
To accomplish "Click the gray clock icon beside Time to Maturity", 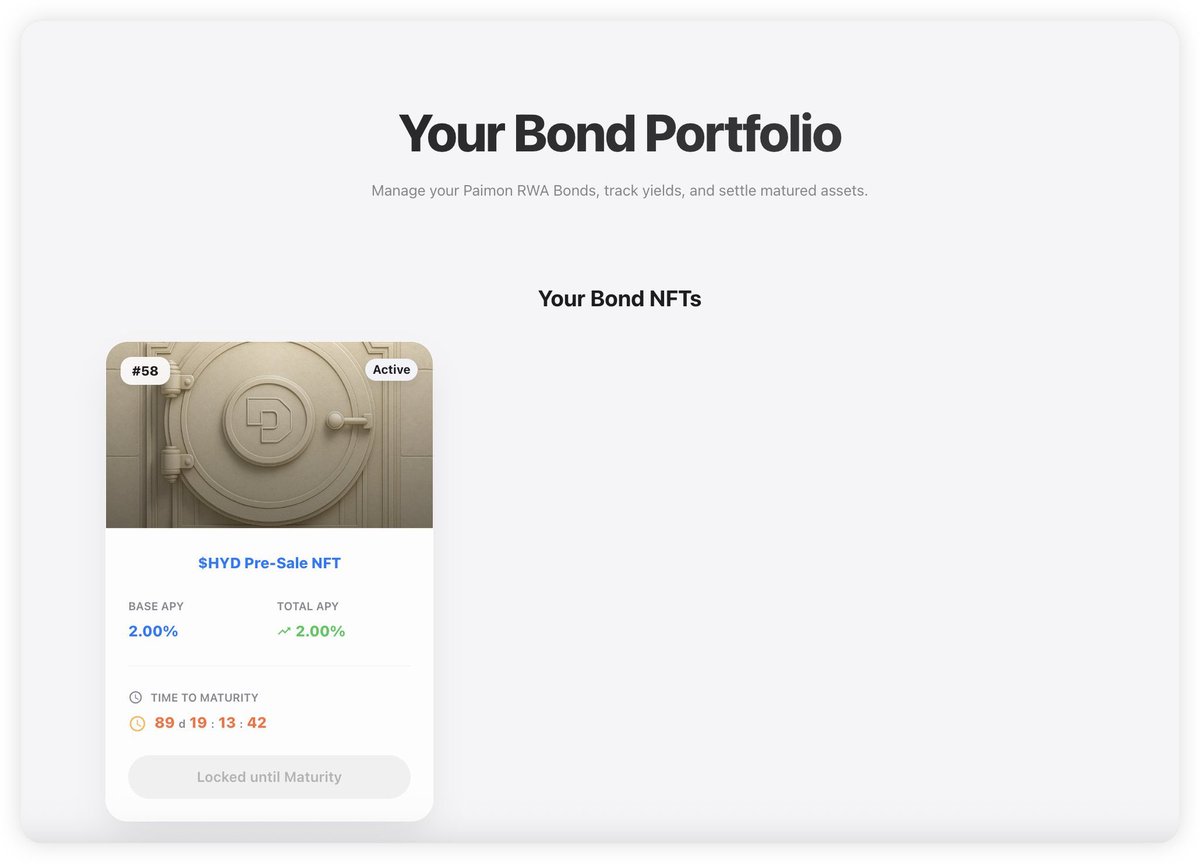I will click(136, 698).
